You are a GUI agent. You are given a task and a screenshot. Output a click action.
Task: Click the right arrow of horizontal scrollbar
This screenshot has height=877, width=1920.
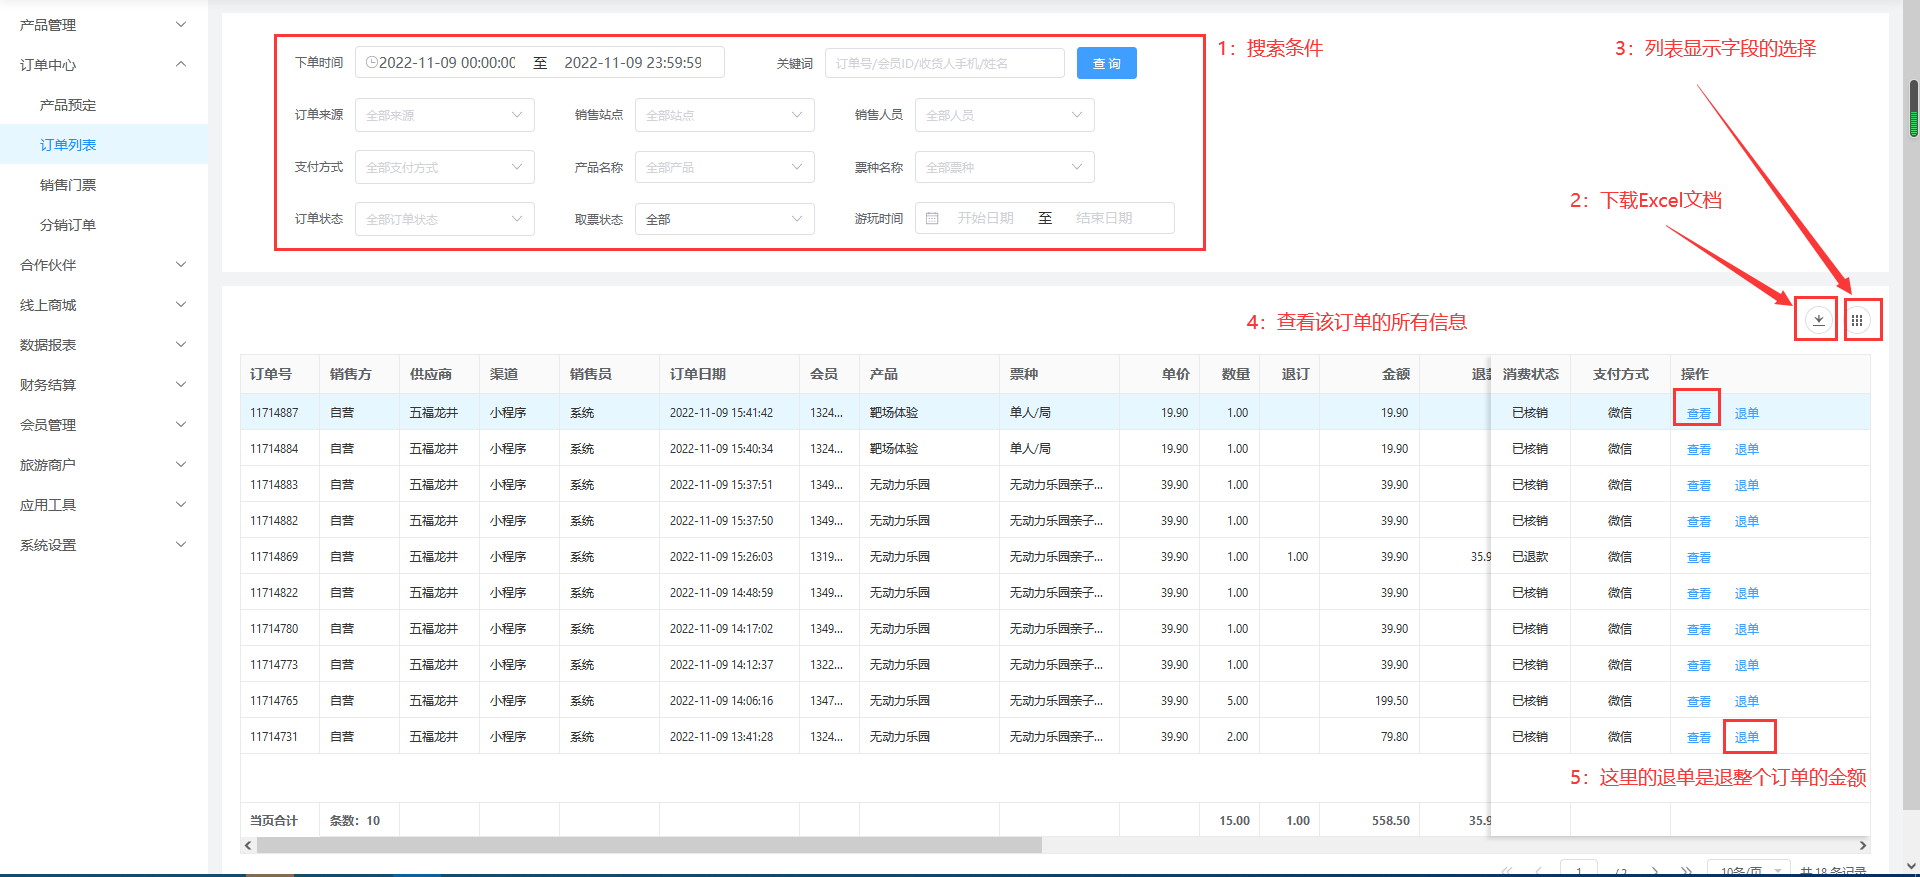click(x=1862, y=845)
